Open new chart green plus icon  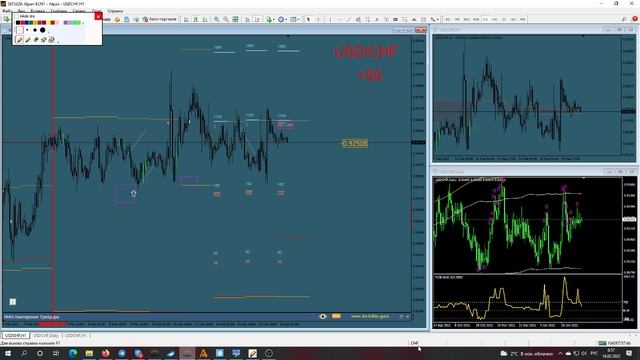coord(6,19)
